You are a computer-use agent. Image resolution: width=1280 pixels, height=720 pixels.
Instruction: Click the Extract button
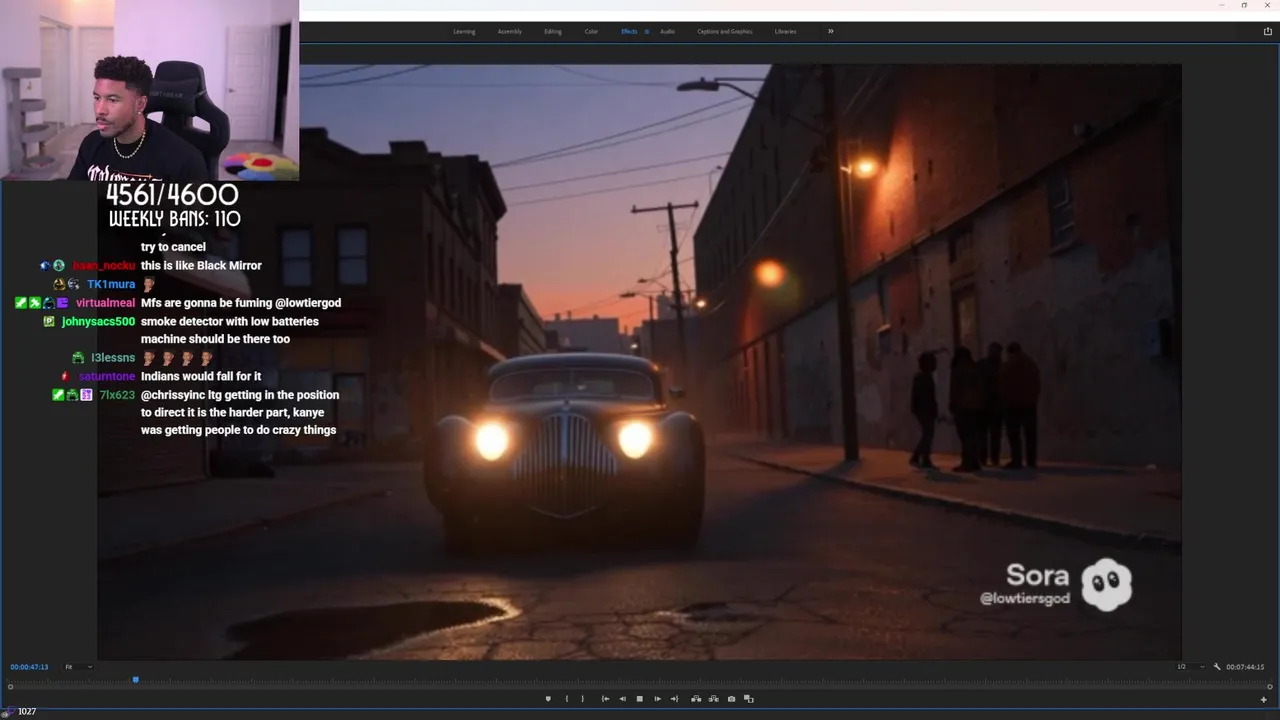713,699
